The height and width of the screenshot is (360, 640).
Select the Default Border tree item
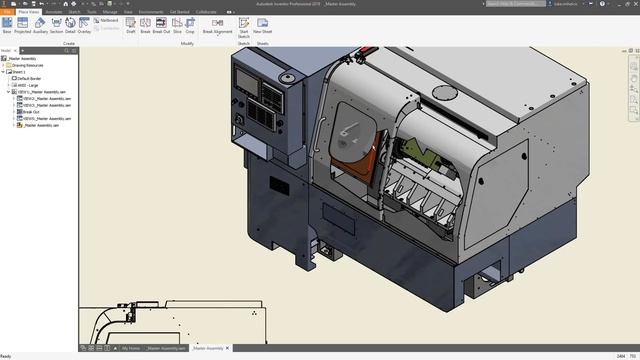tap(26, 78)
